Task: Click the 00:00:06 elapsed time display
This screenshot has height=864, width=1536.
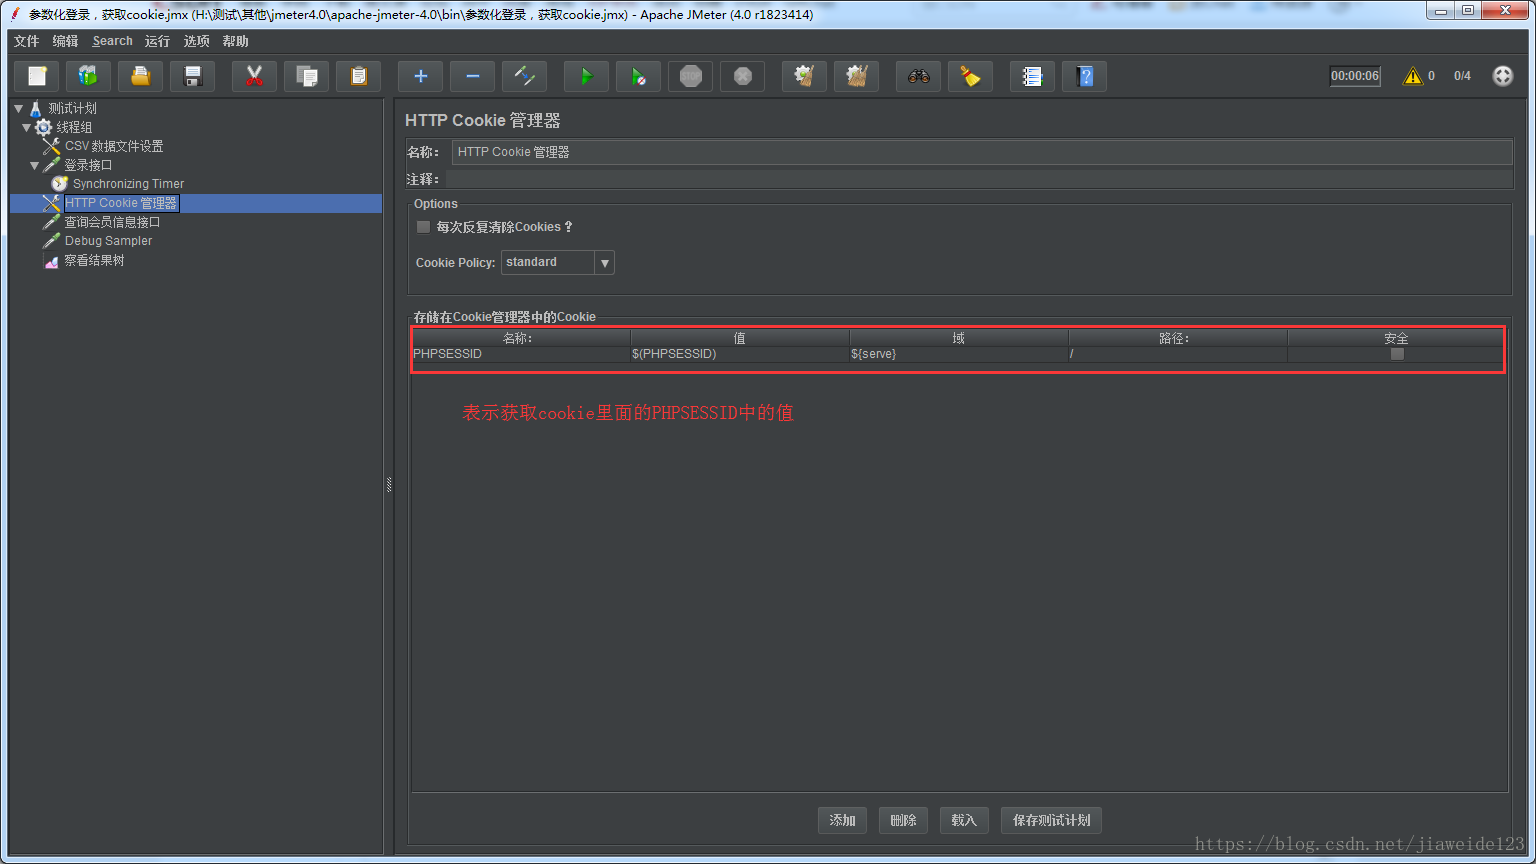Action: click(x=1355, y=76)
